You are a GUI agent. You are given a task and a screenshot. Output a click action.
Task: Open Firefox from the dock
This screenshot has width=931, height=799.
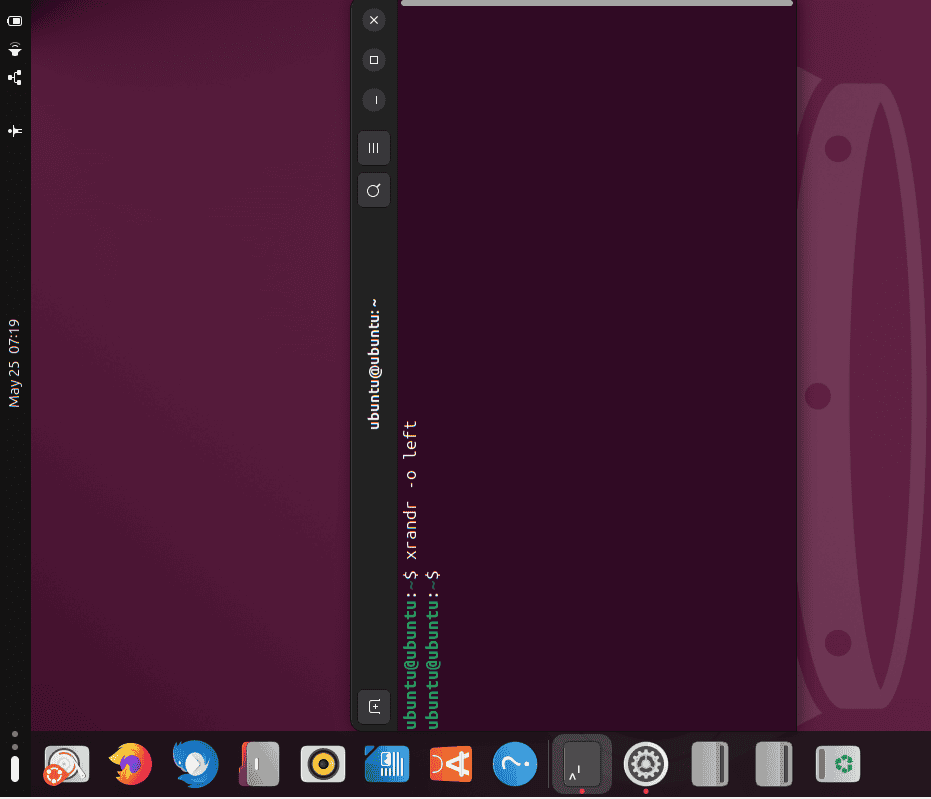[x=131, y=764]
